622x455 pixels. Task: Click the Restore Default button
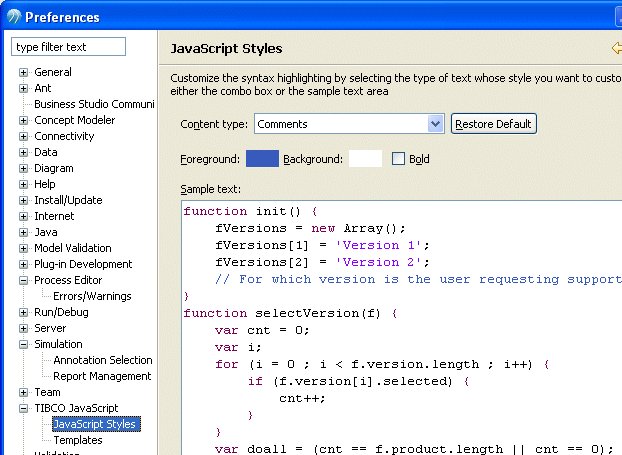(x=494, y=124)
